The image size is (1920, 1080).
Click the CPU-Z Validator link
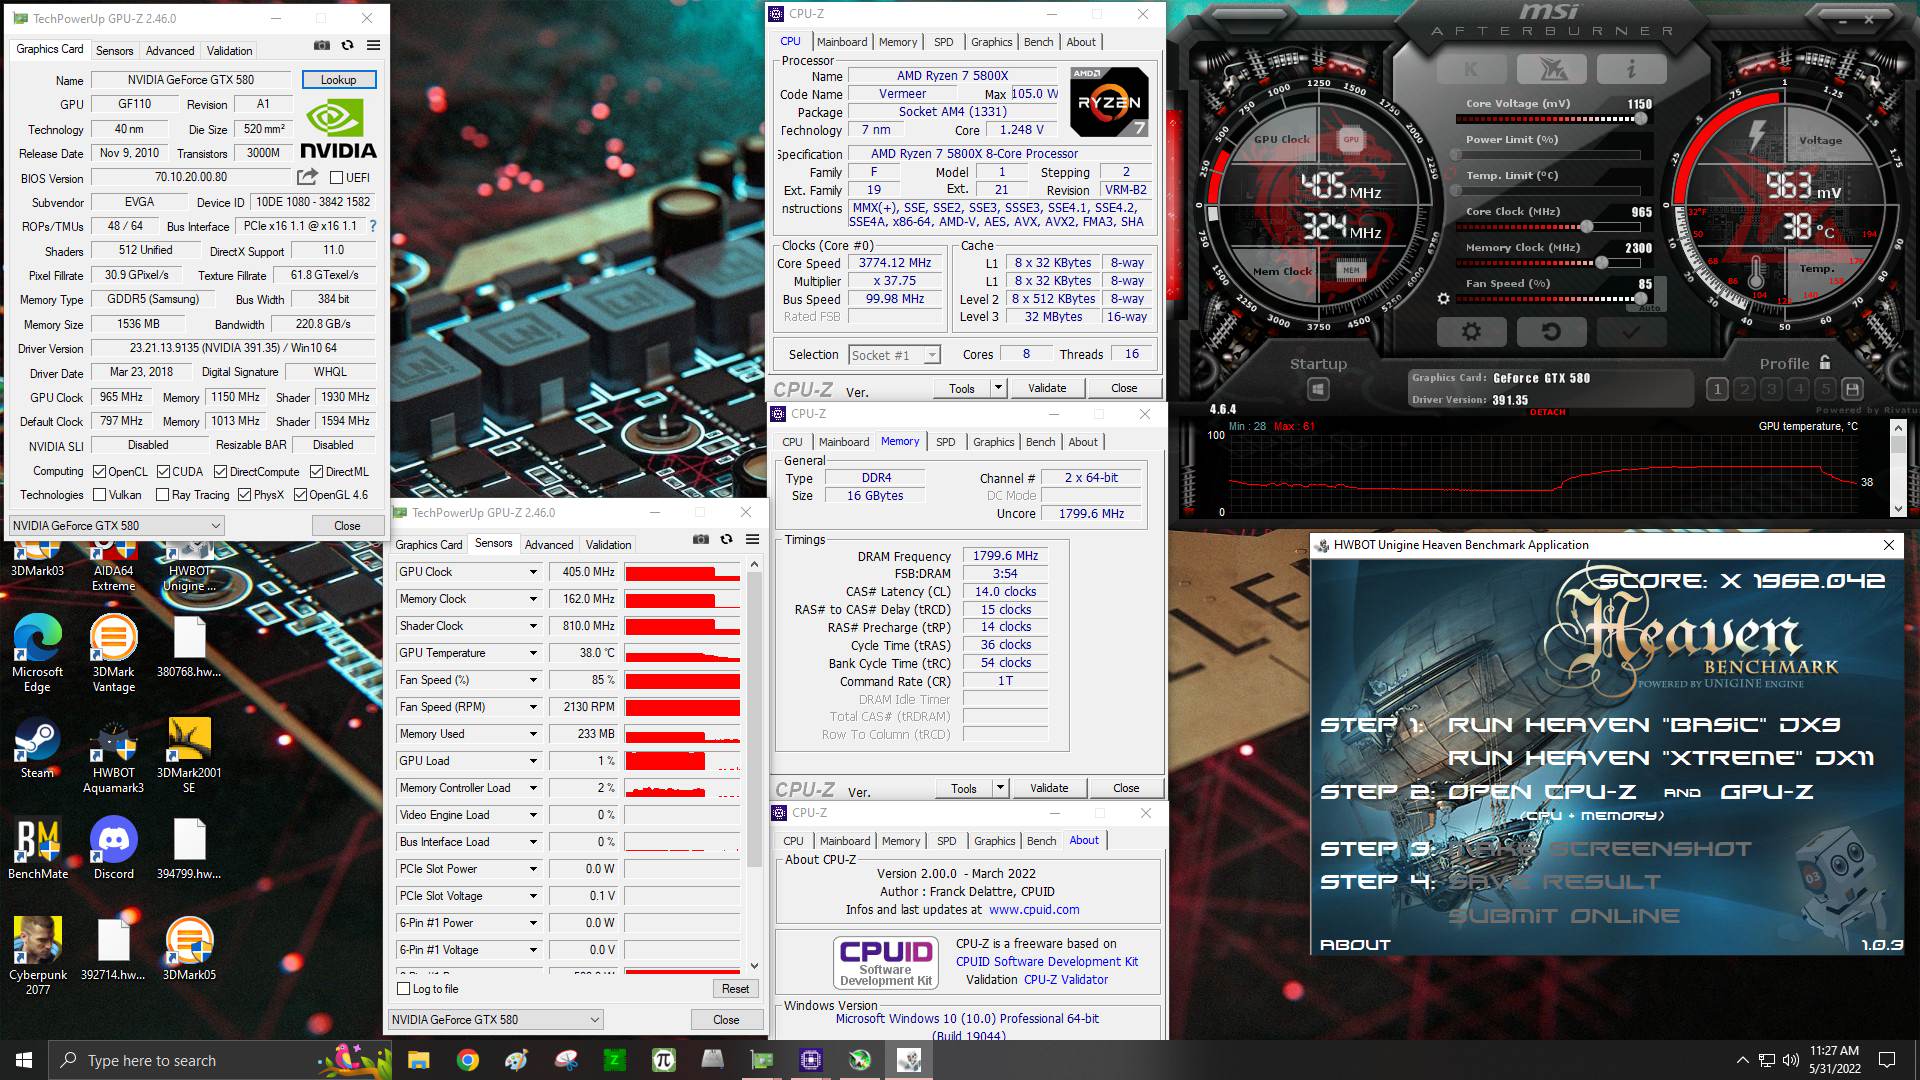point(1066,980)
